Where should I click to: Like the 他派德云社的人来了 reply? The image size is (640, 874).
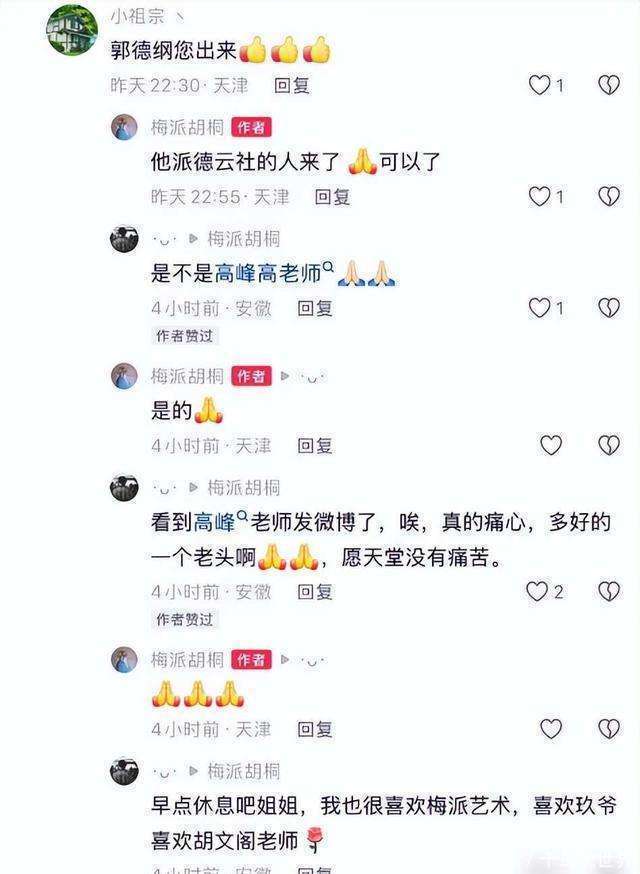pos(539,196)
